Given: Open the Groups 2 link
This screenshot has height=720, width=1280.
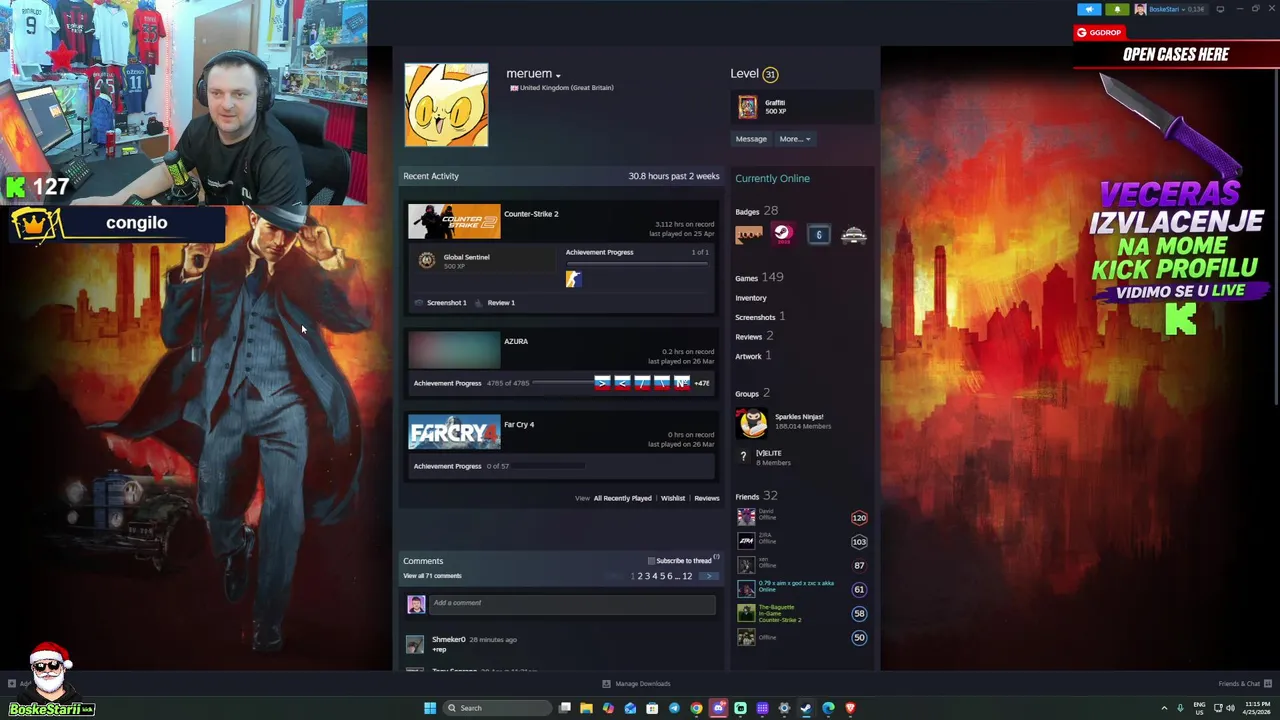Looking at the screenshot, I should click(x=752, y=393).
